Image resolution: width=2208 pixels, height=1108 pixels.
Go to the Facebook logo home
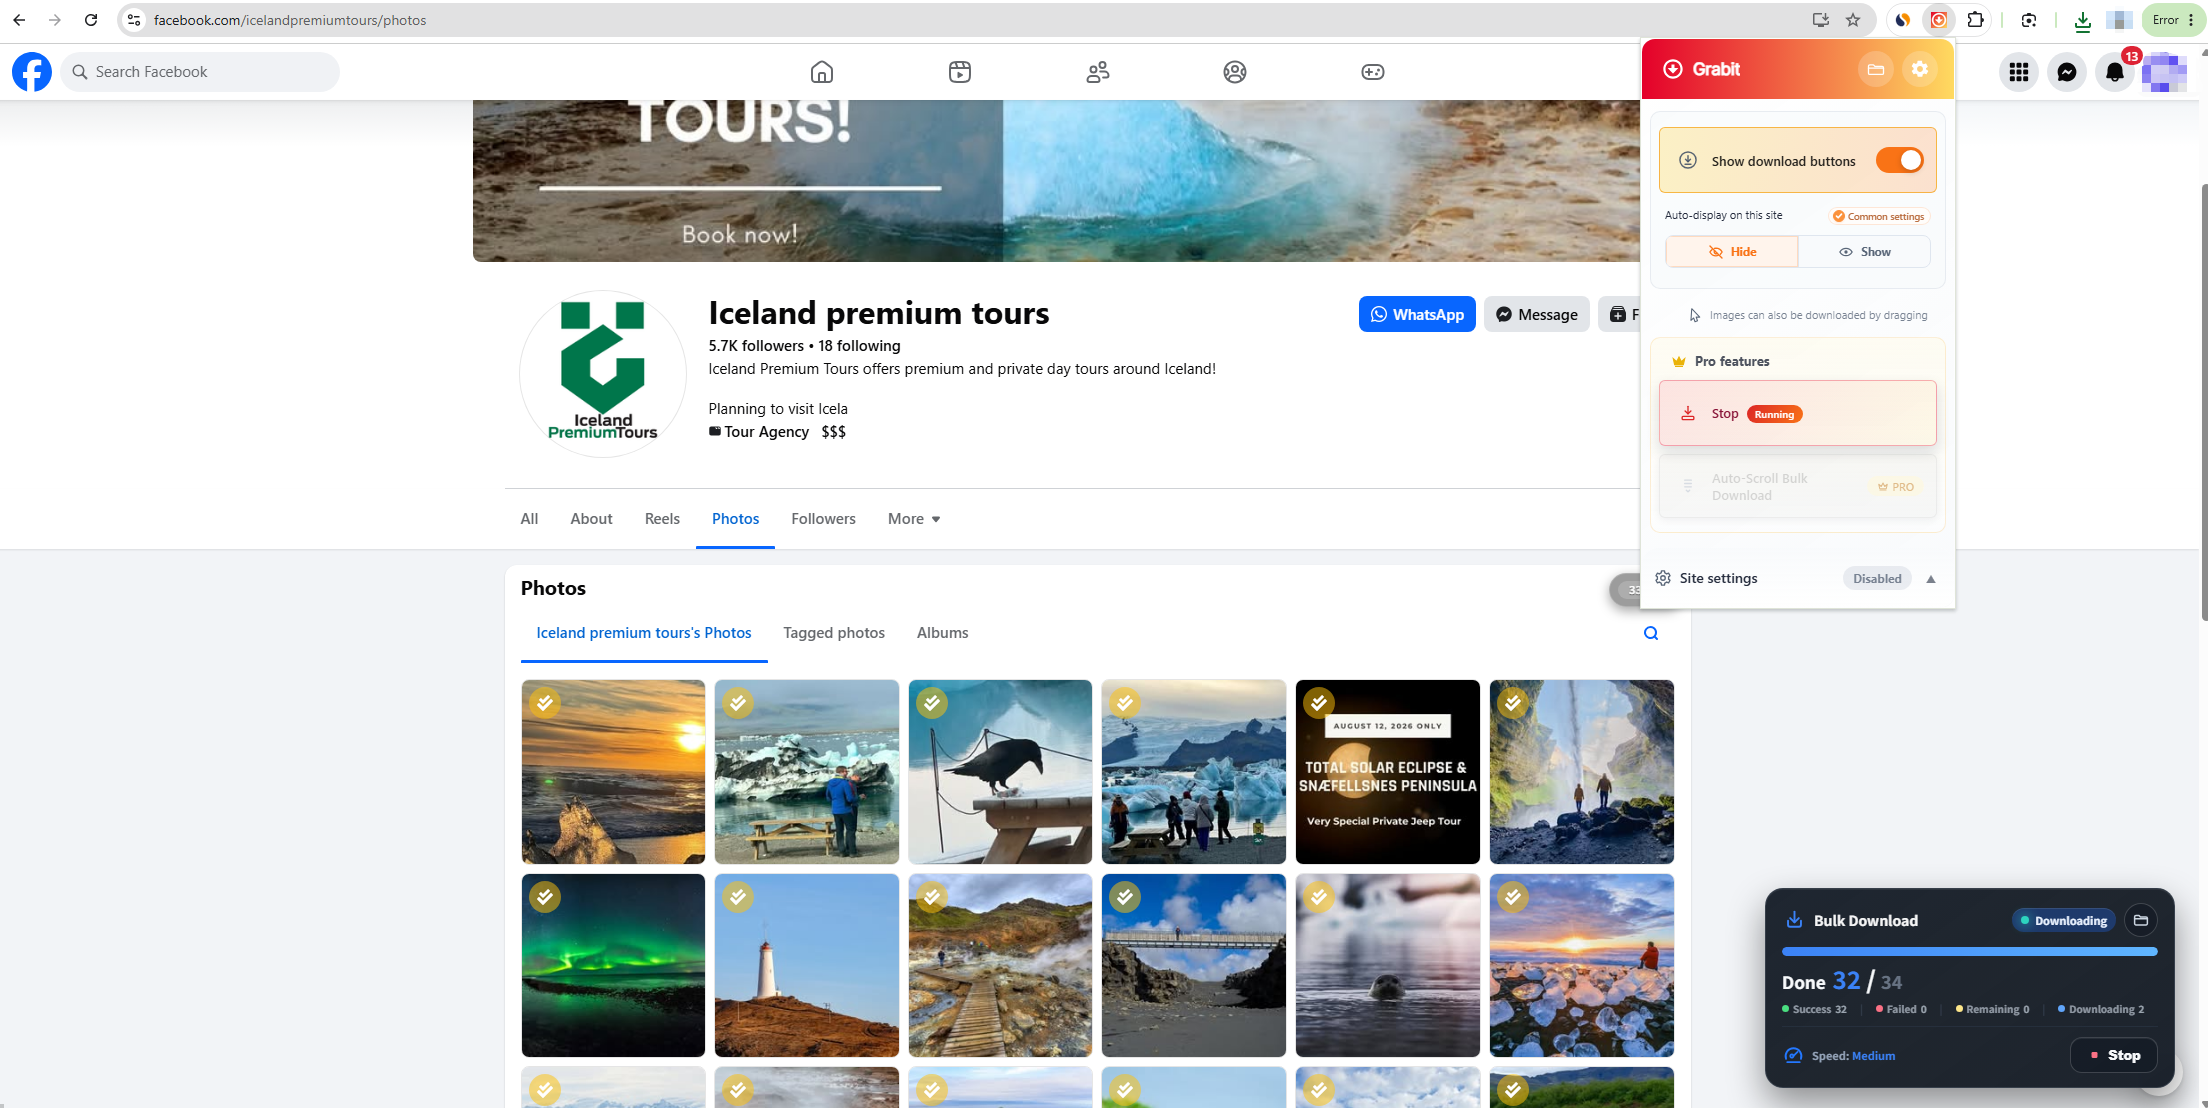(32, 72)
